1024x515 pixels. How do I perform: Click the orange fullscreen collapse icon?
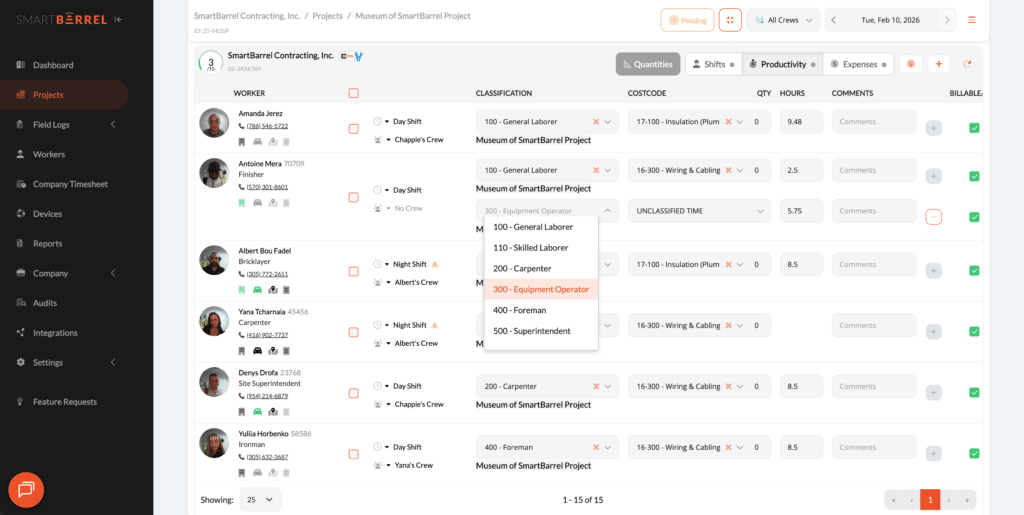pos(730,20)
